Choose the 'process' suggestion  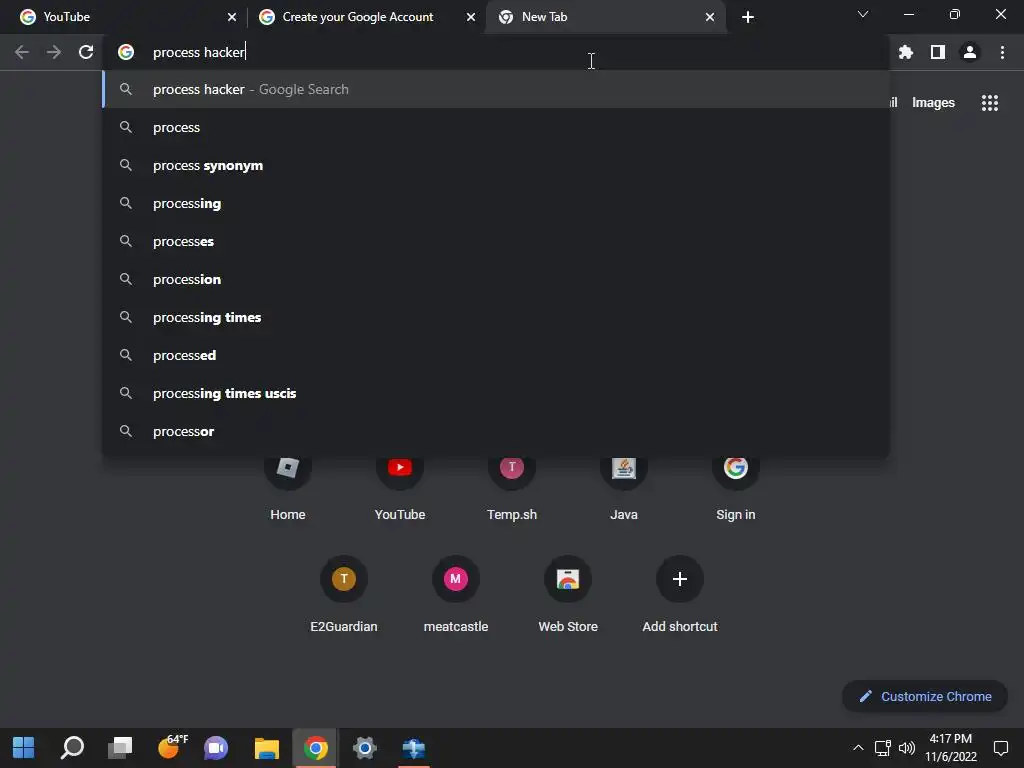(496, 127)
